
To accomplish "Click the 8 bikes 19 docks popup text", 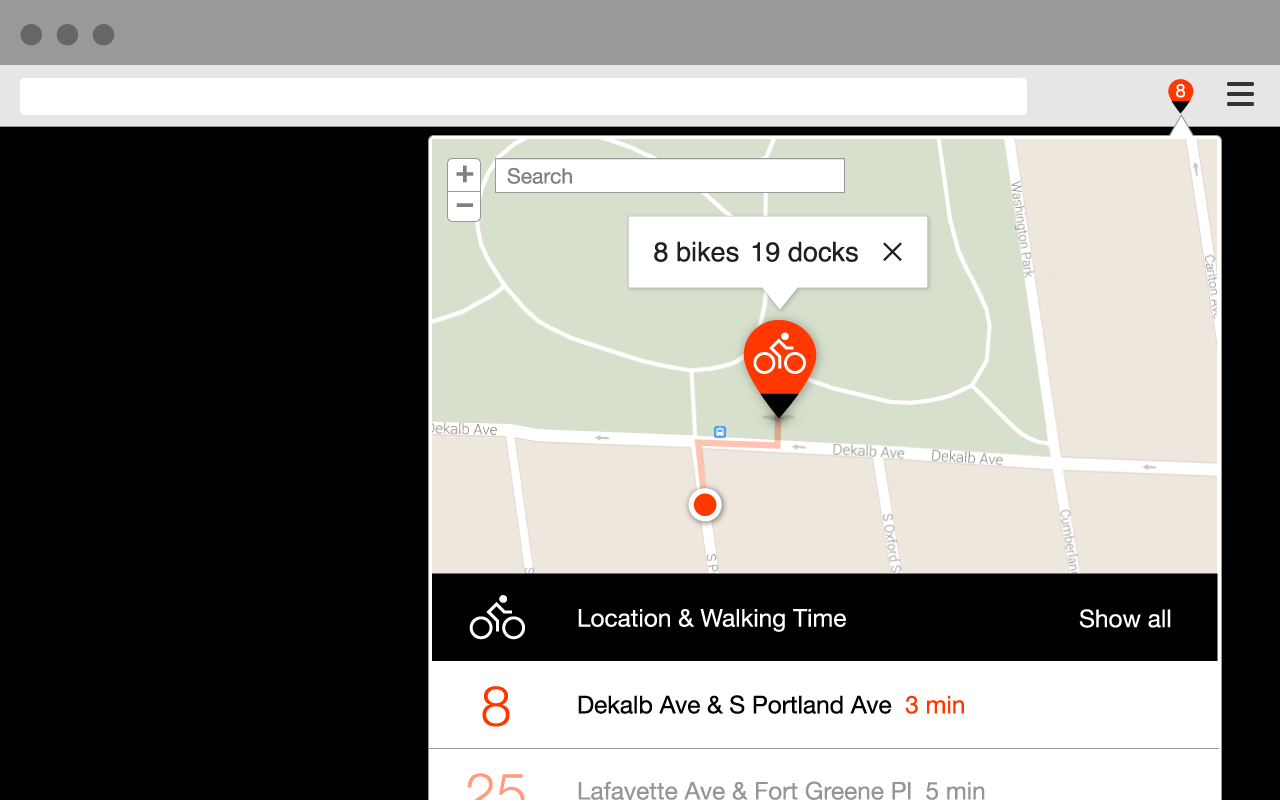I will 755,252.
